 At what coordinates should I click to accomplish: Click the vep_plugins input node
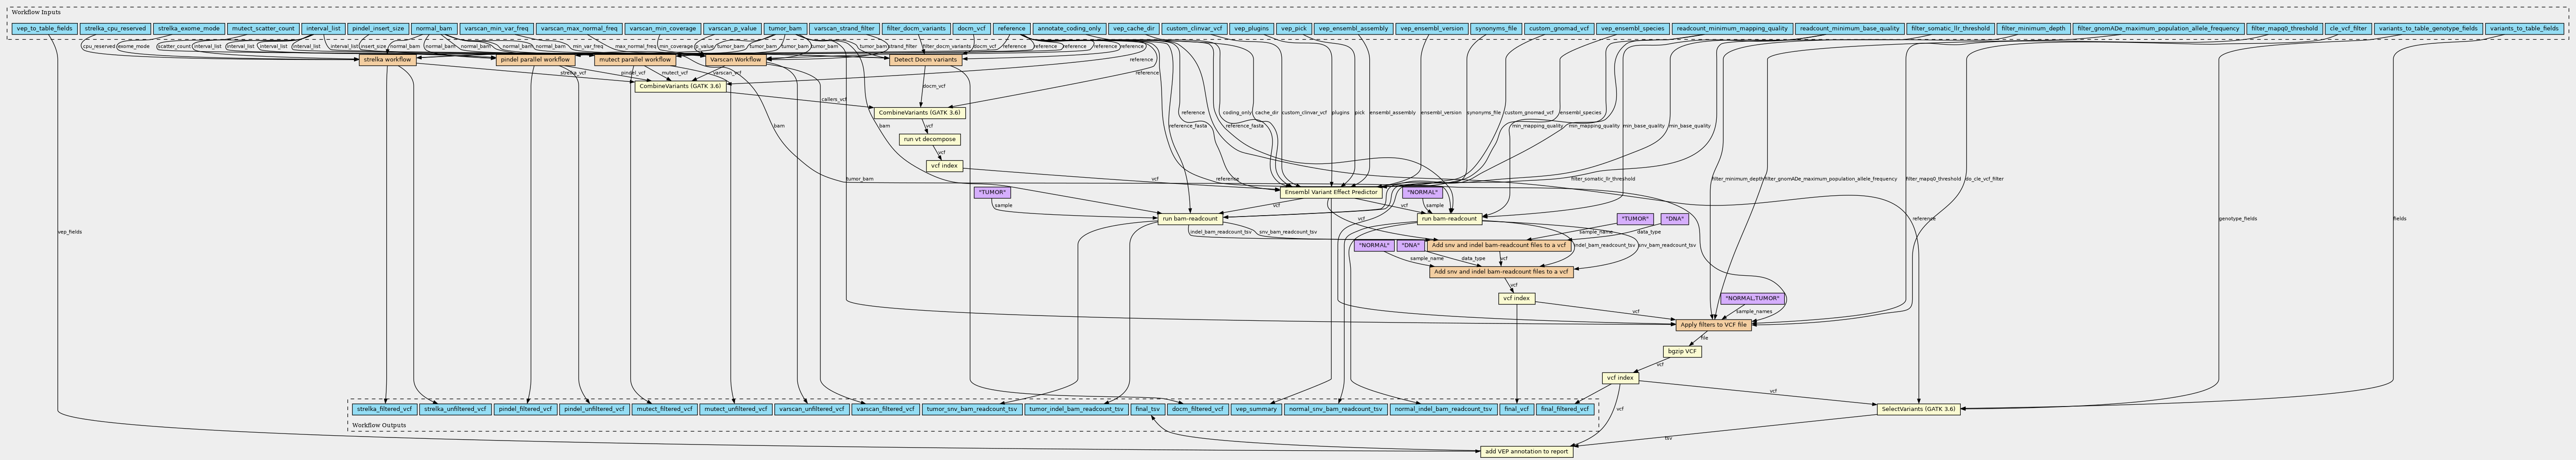[1251, 29]
